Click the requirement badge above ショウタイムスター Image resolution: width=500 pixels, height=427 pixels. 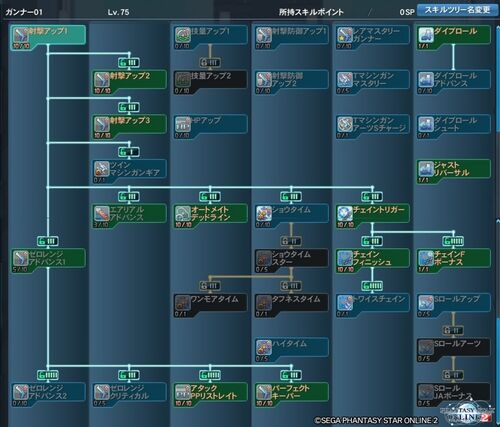(291, 241)
